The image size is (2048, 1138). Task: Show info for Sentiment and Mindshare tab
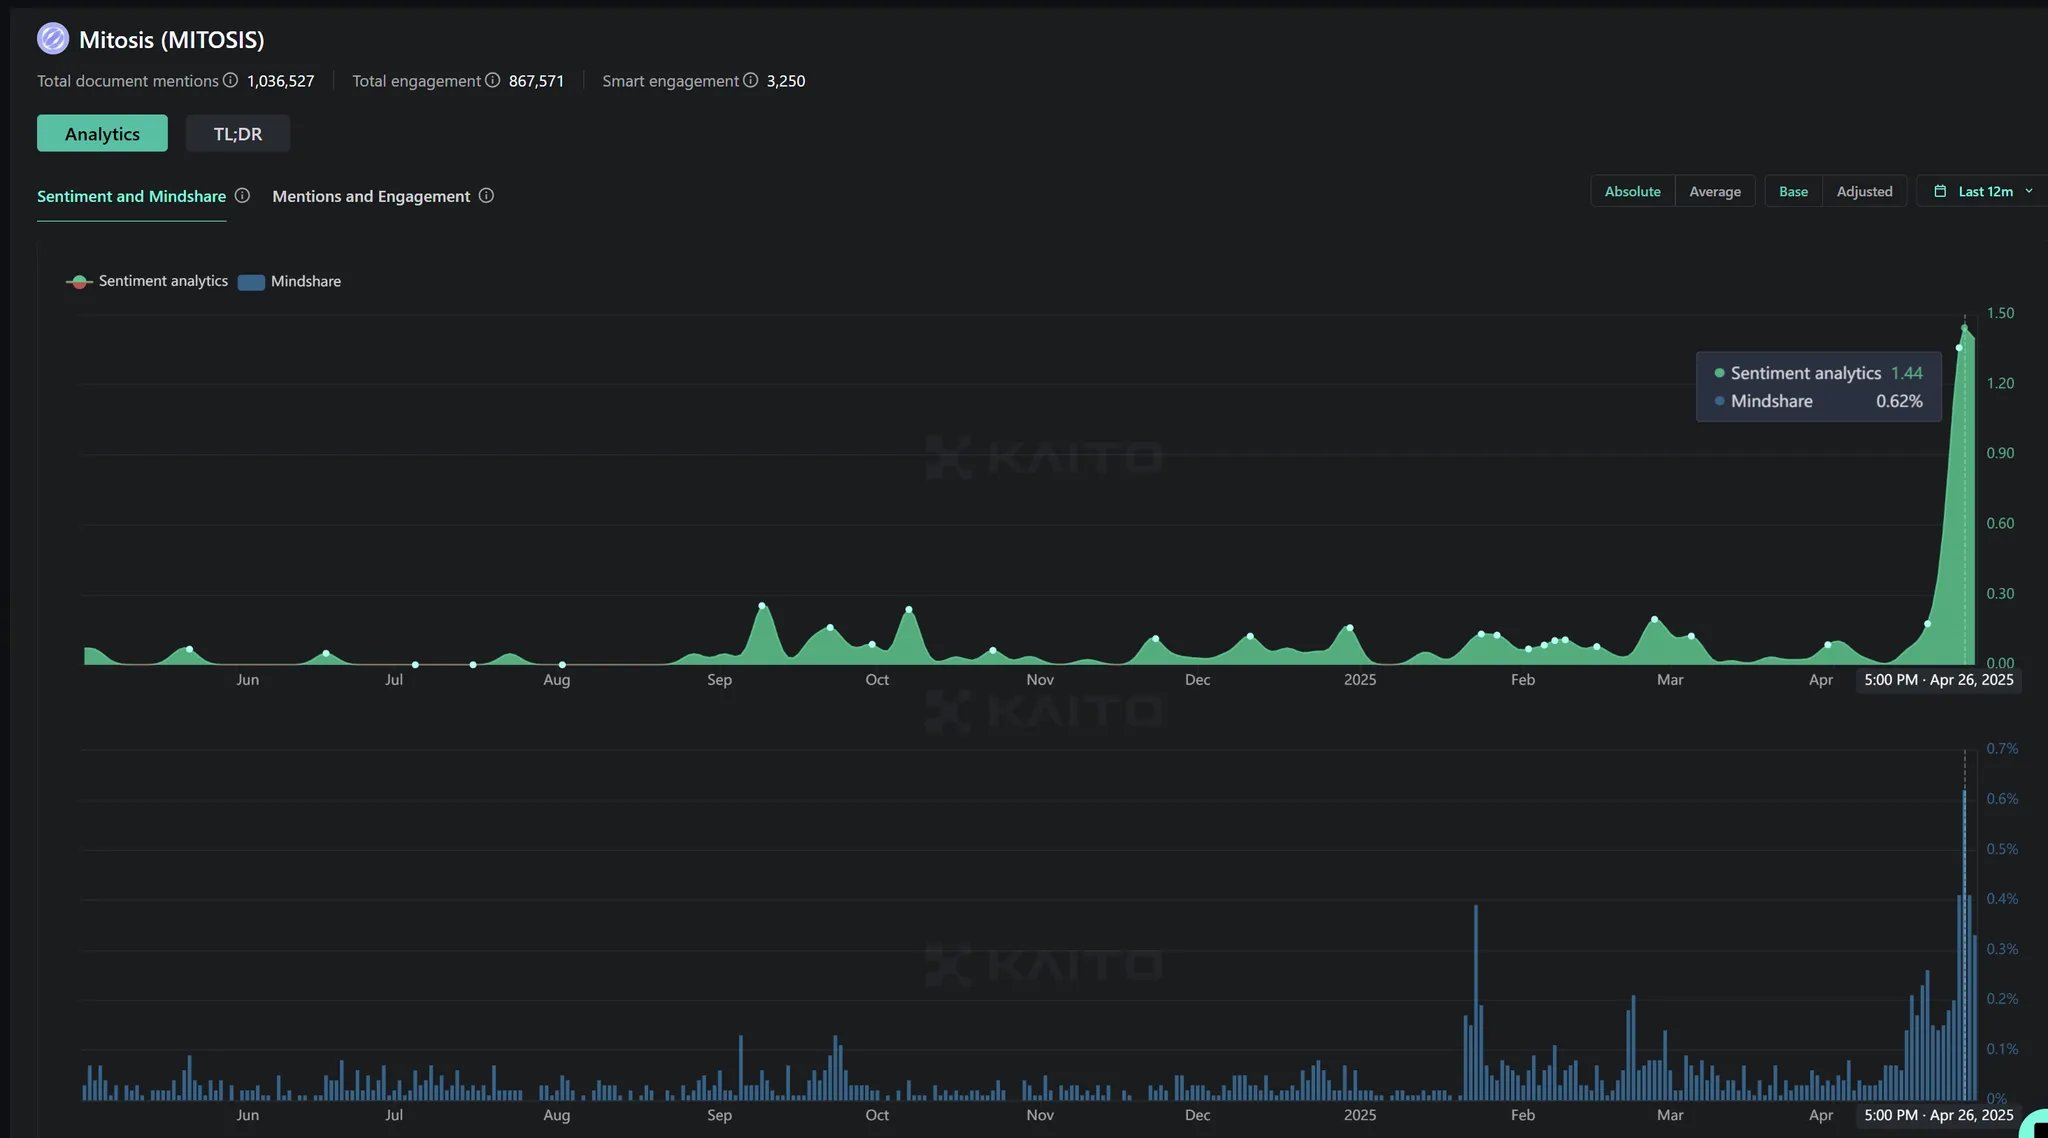[242, 196]
